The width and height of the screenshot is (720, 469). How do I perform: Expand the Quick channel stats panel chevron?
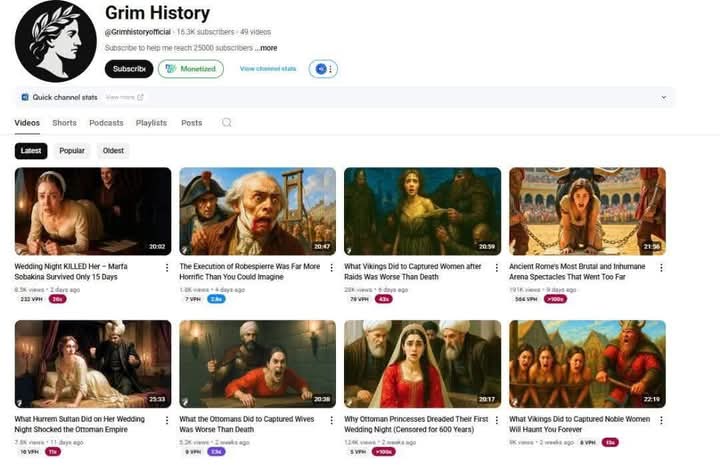[x=664, y=97]
